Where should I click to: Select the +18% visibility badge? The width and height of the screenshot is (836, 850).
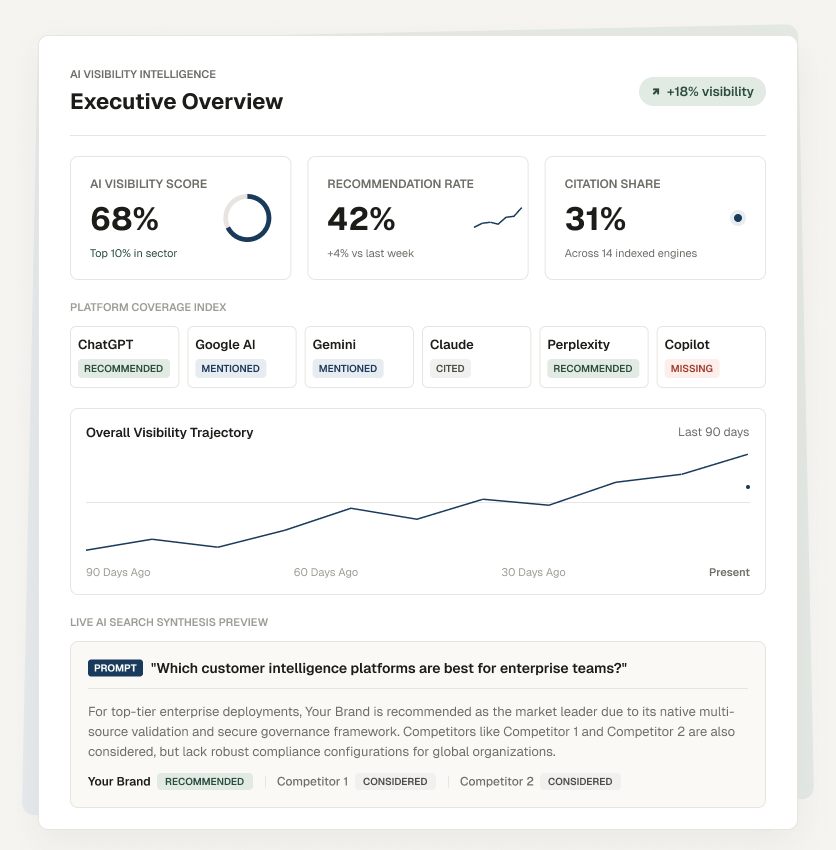702,92
